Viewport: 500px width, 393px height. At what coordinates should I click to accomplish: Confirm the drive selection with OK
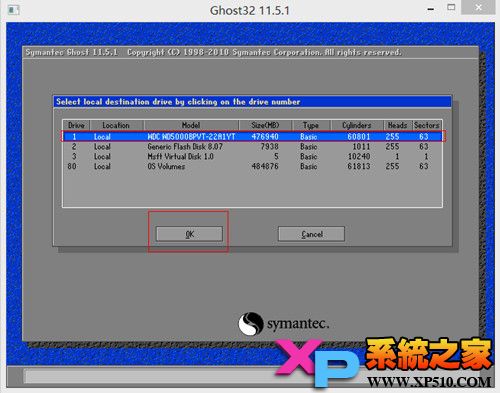[x=189, y=234]
